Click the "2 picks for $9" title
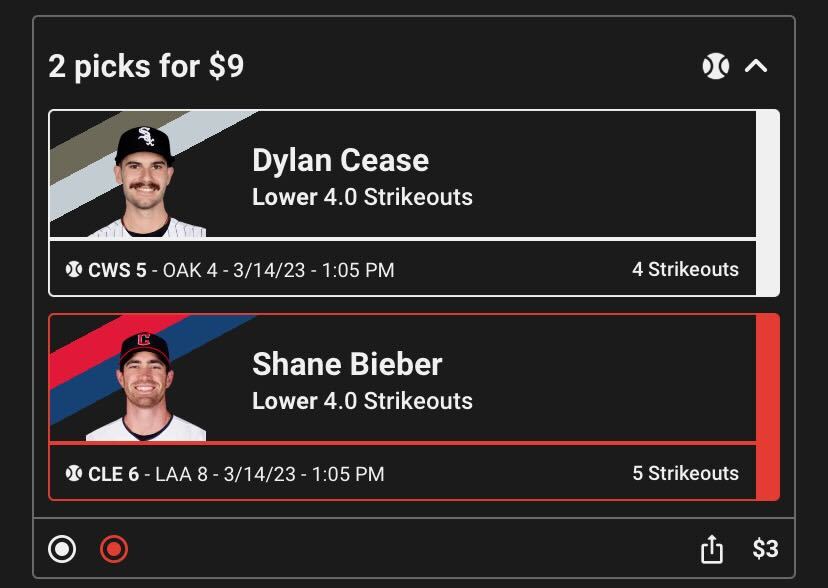828x588 pixels. (x=146, y=67)
